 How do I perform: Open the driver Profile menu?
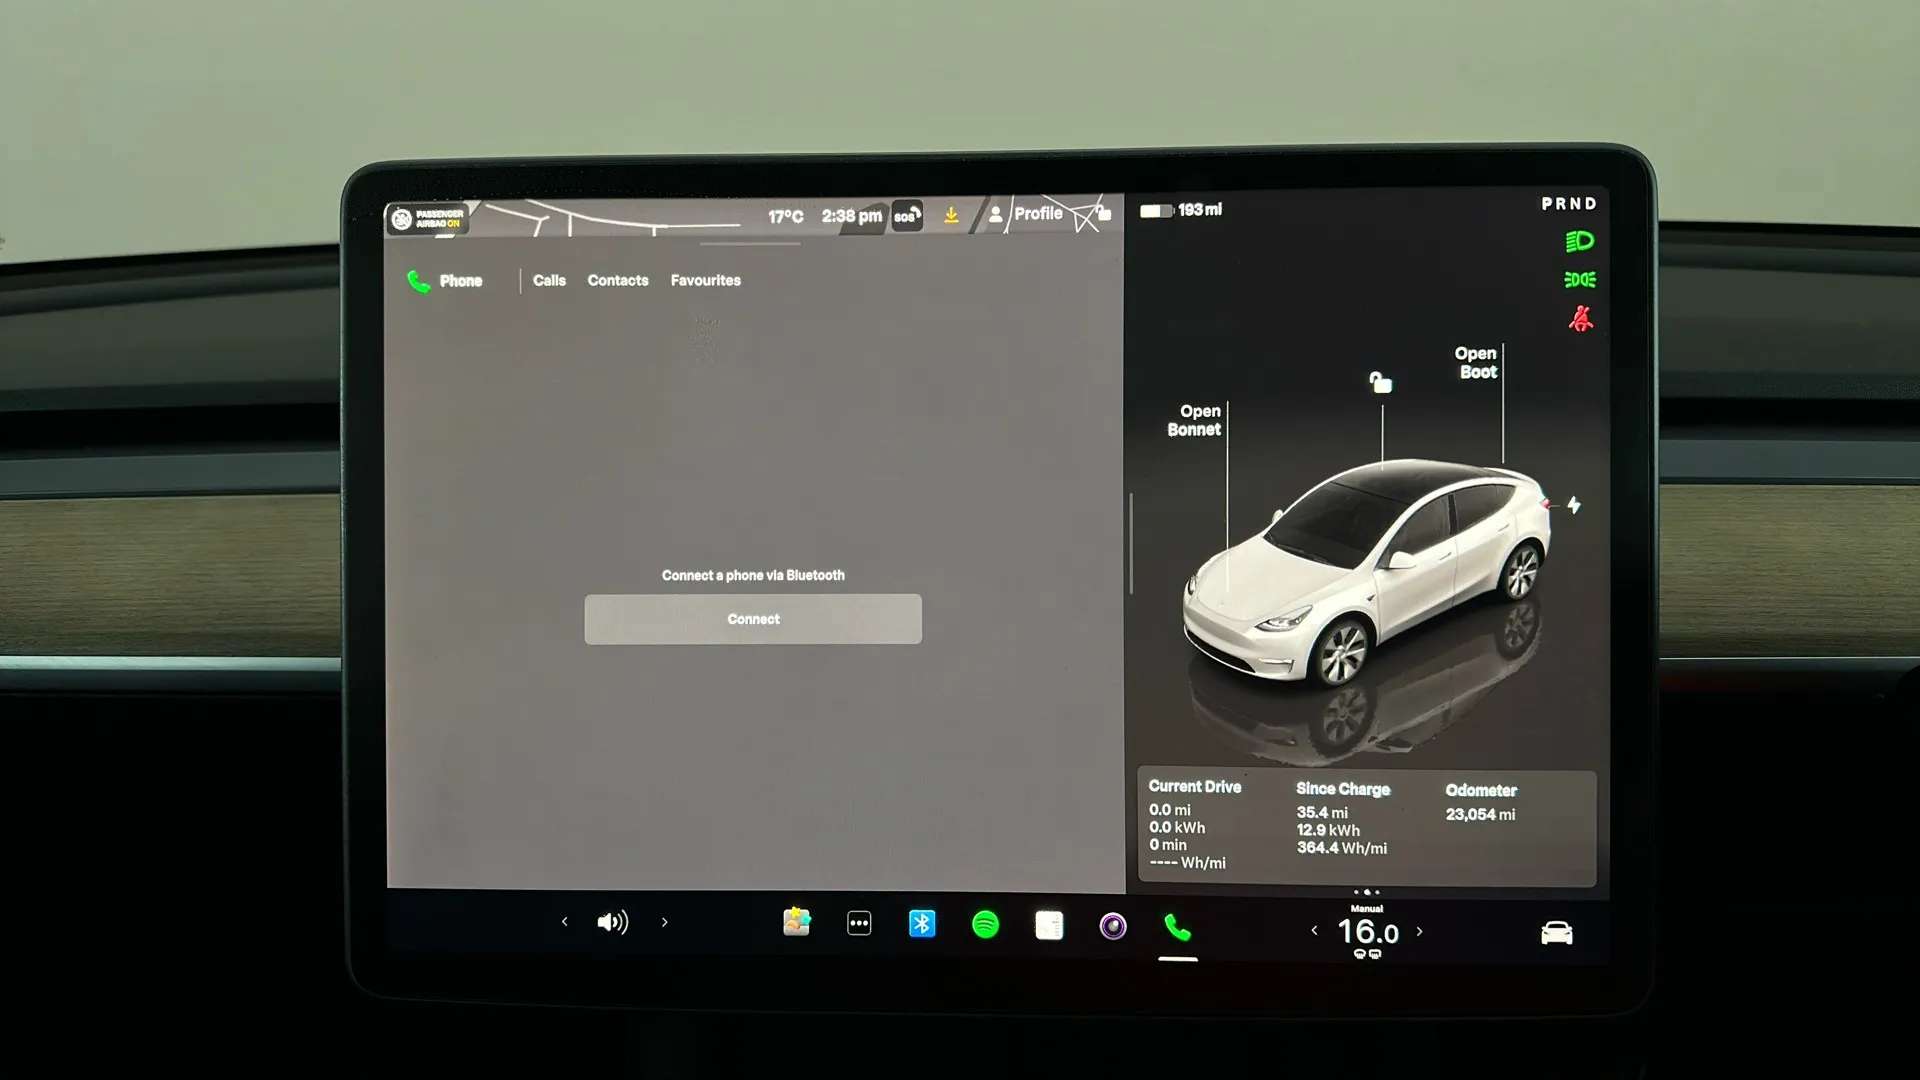coord(1025,213)
